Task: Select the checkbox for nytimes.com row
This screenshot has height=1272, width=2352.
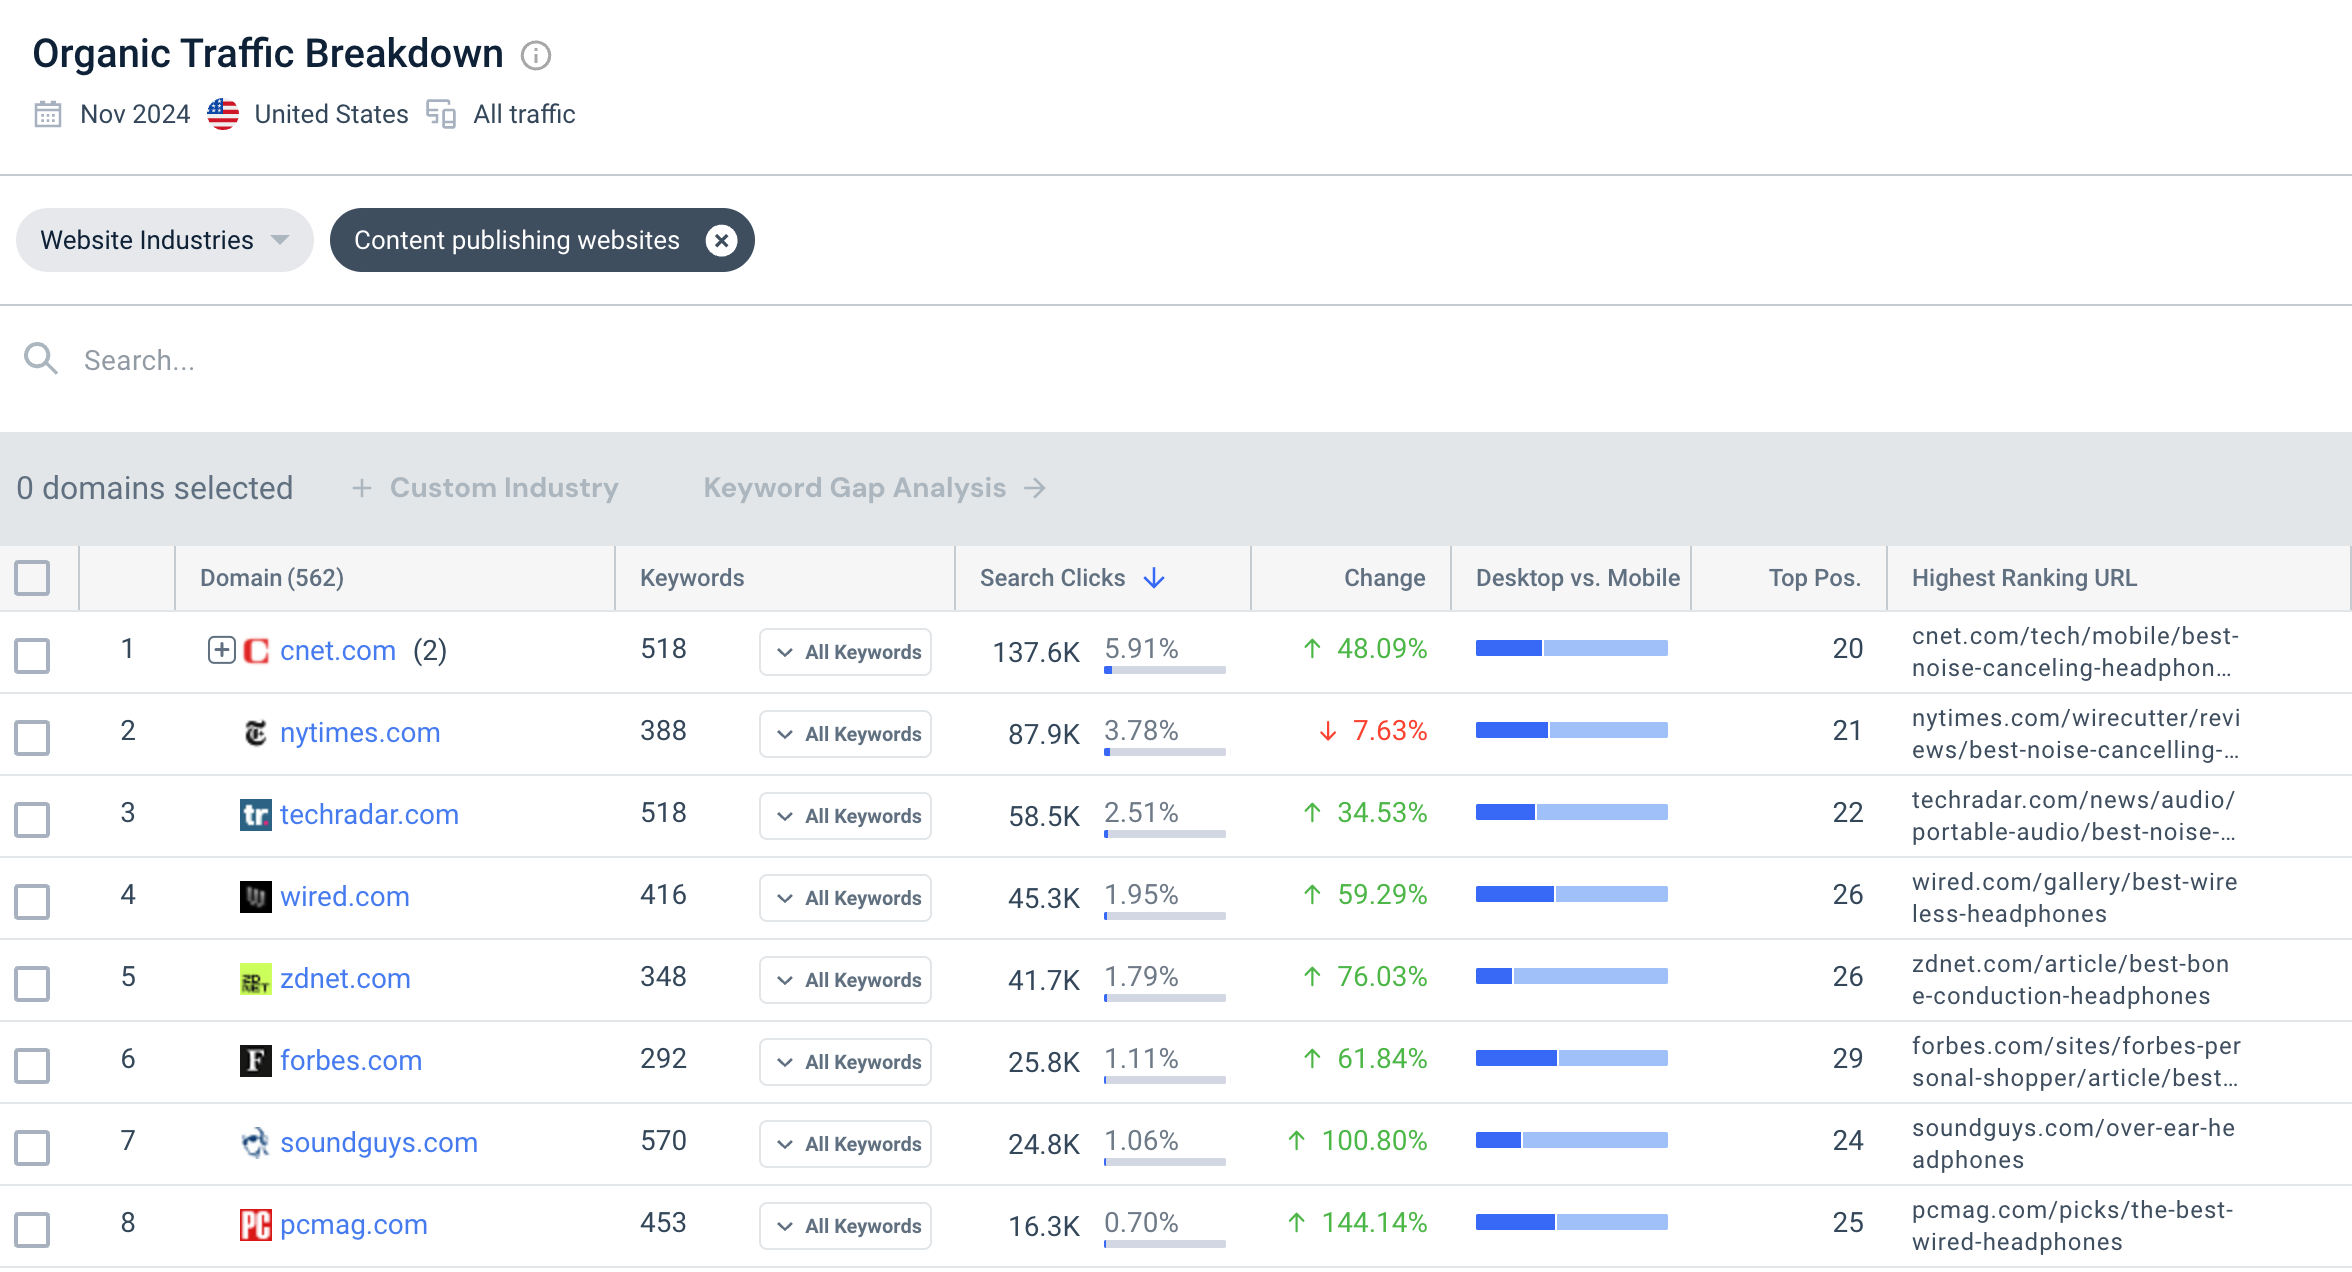Action: [x=32, y=737]
